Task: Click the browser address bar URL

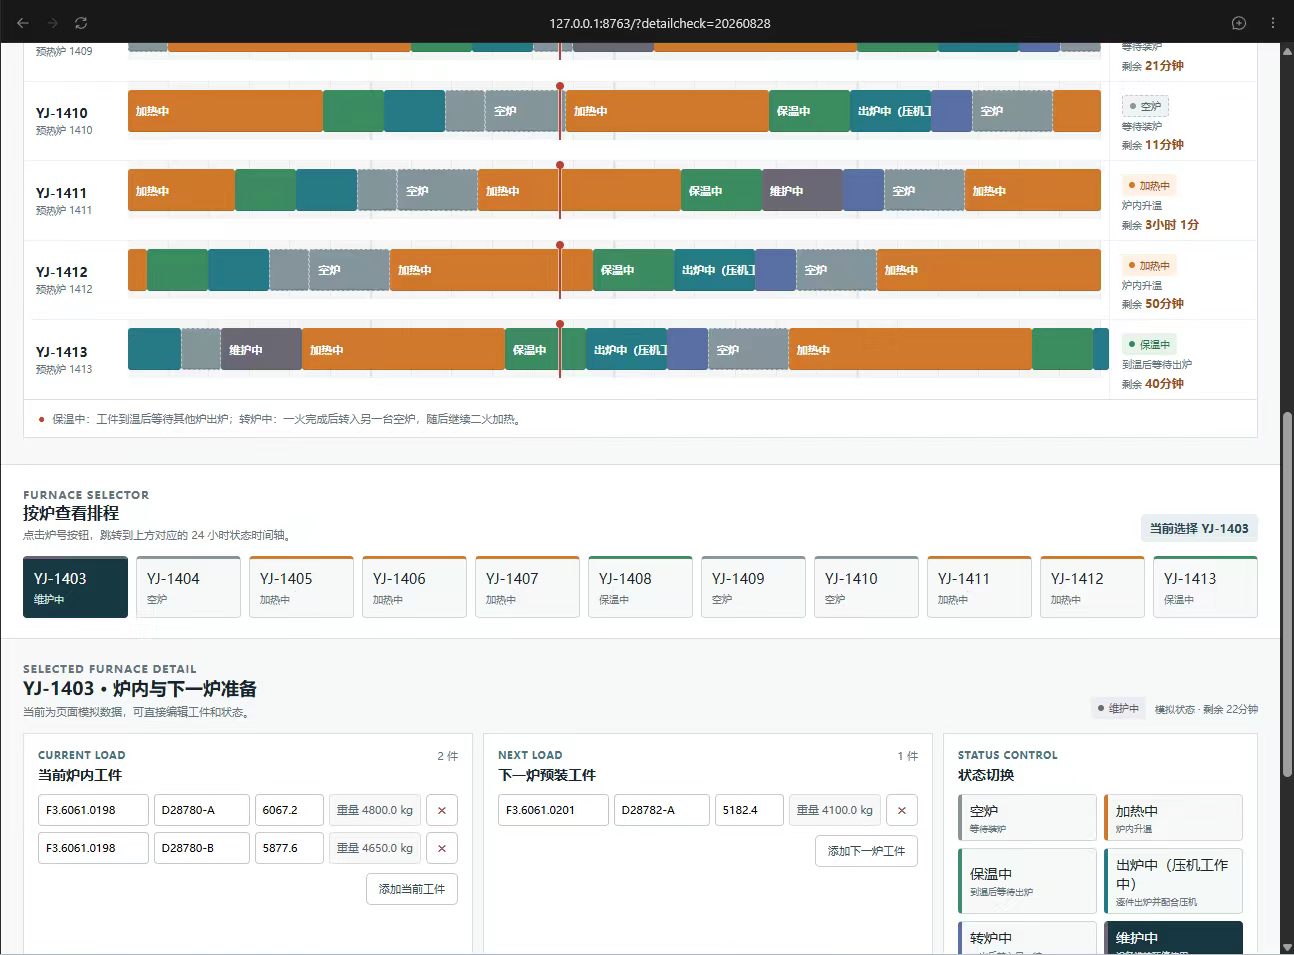Action: 660,23
